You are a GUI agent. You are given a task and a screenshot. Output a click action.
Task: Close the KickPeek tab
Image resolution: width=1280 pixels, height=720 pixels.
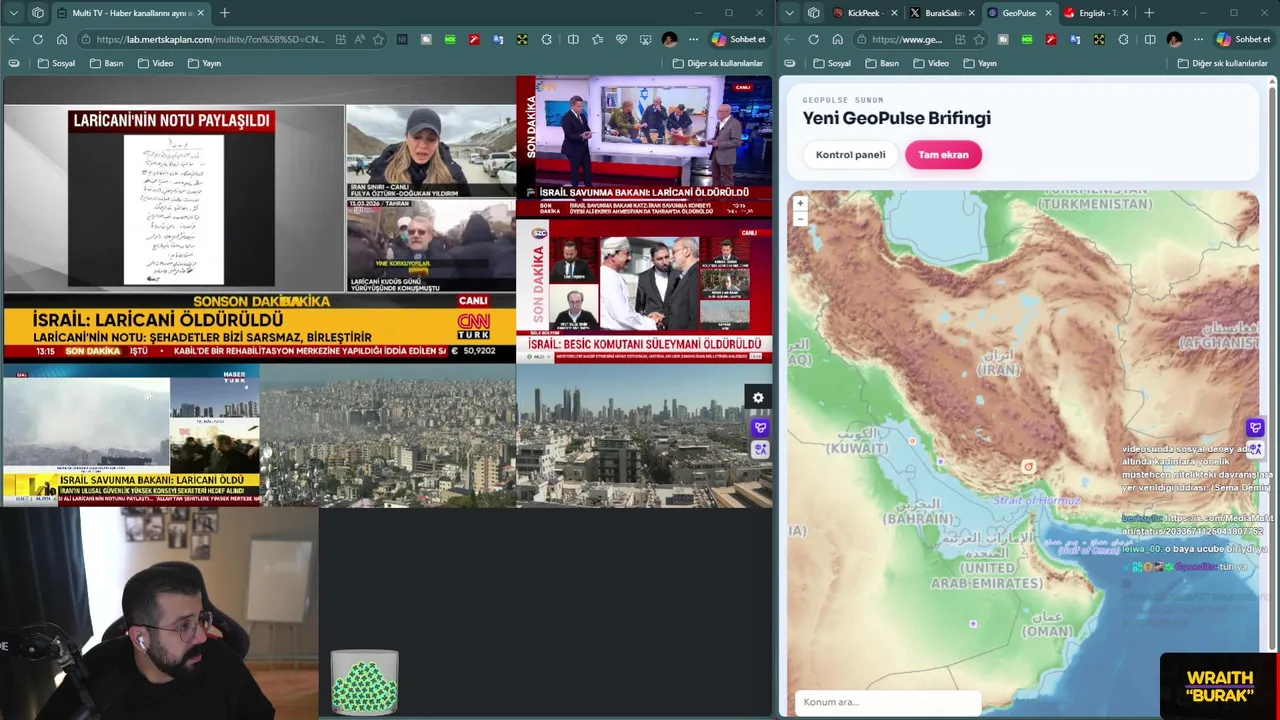pyautogui.click(x=893, y=13)
